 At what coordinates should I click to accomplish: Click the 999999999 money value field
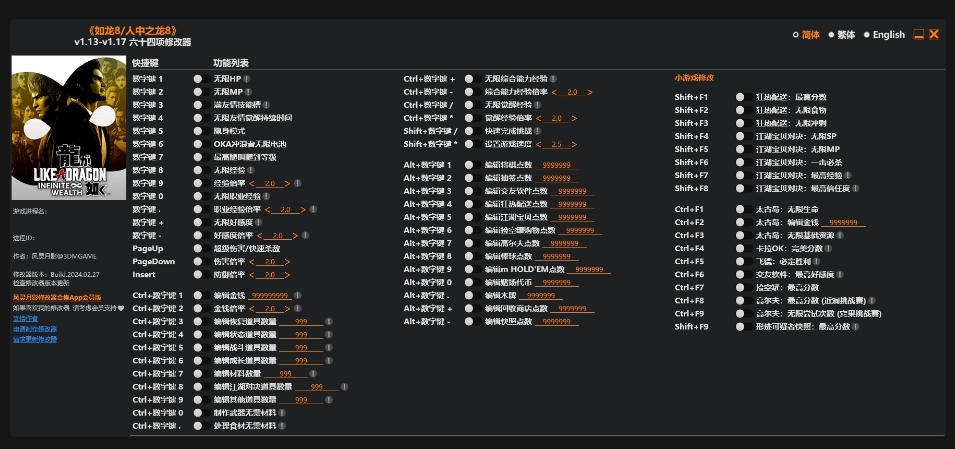(x=269, y=295)
